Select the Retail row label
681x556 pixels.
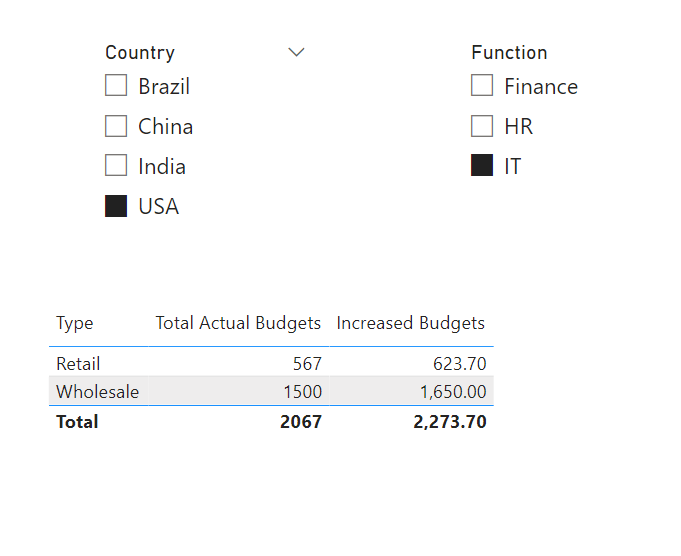tap(78, 364)
